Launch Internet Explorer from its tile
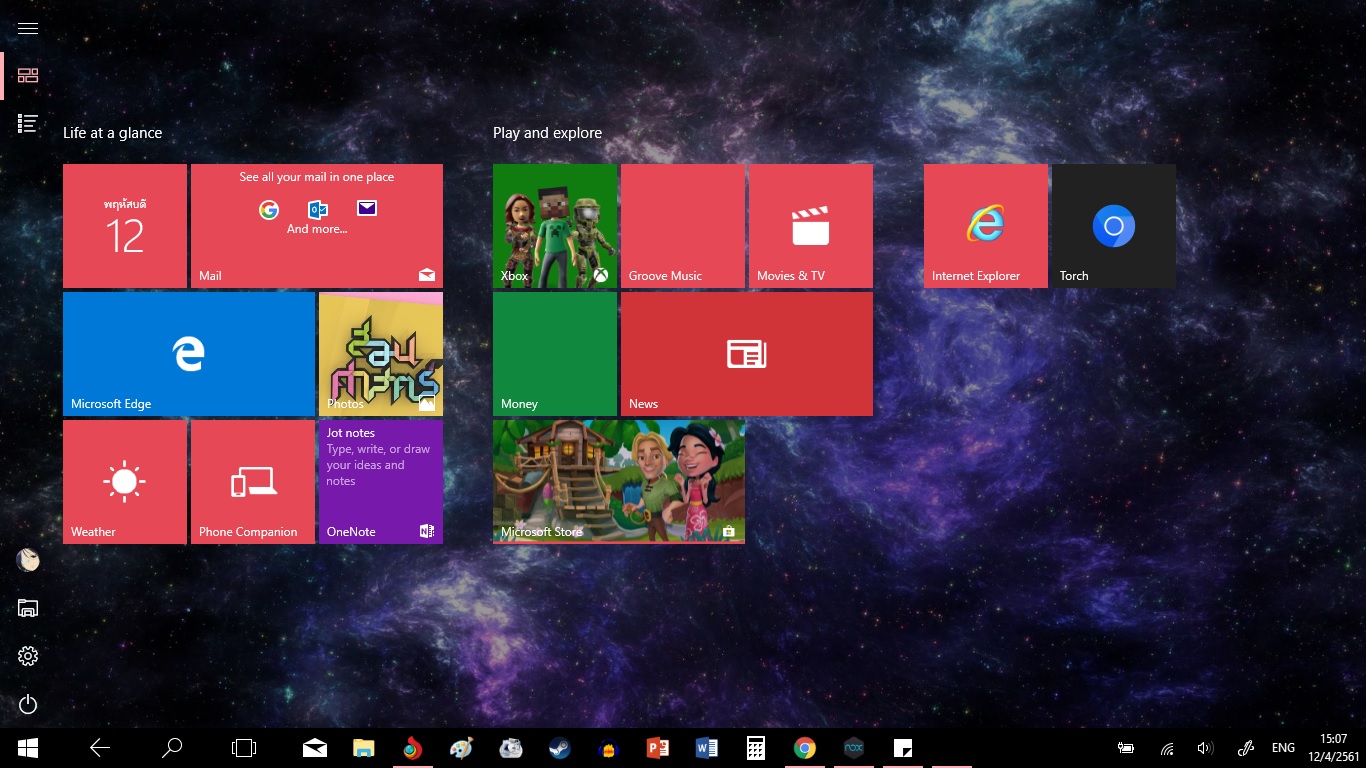 (x=985, y=226)
